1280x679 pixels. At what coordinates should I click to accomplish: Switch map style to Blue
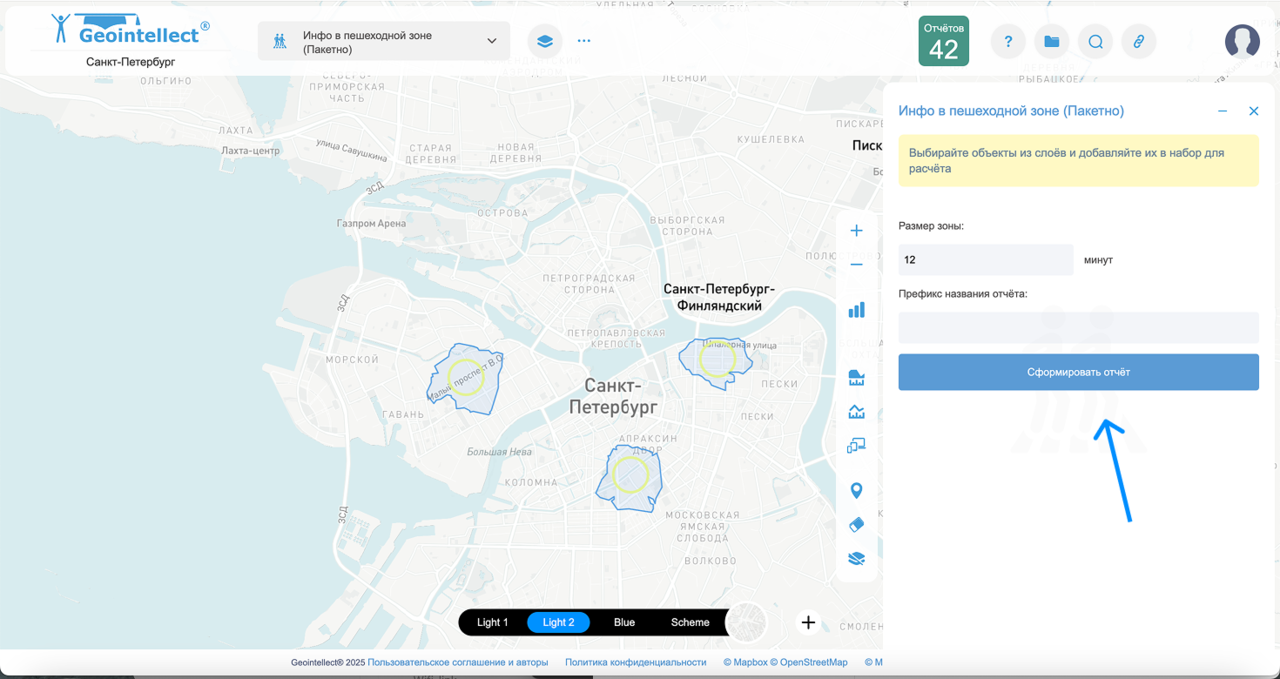coord(624,622)
